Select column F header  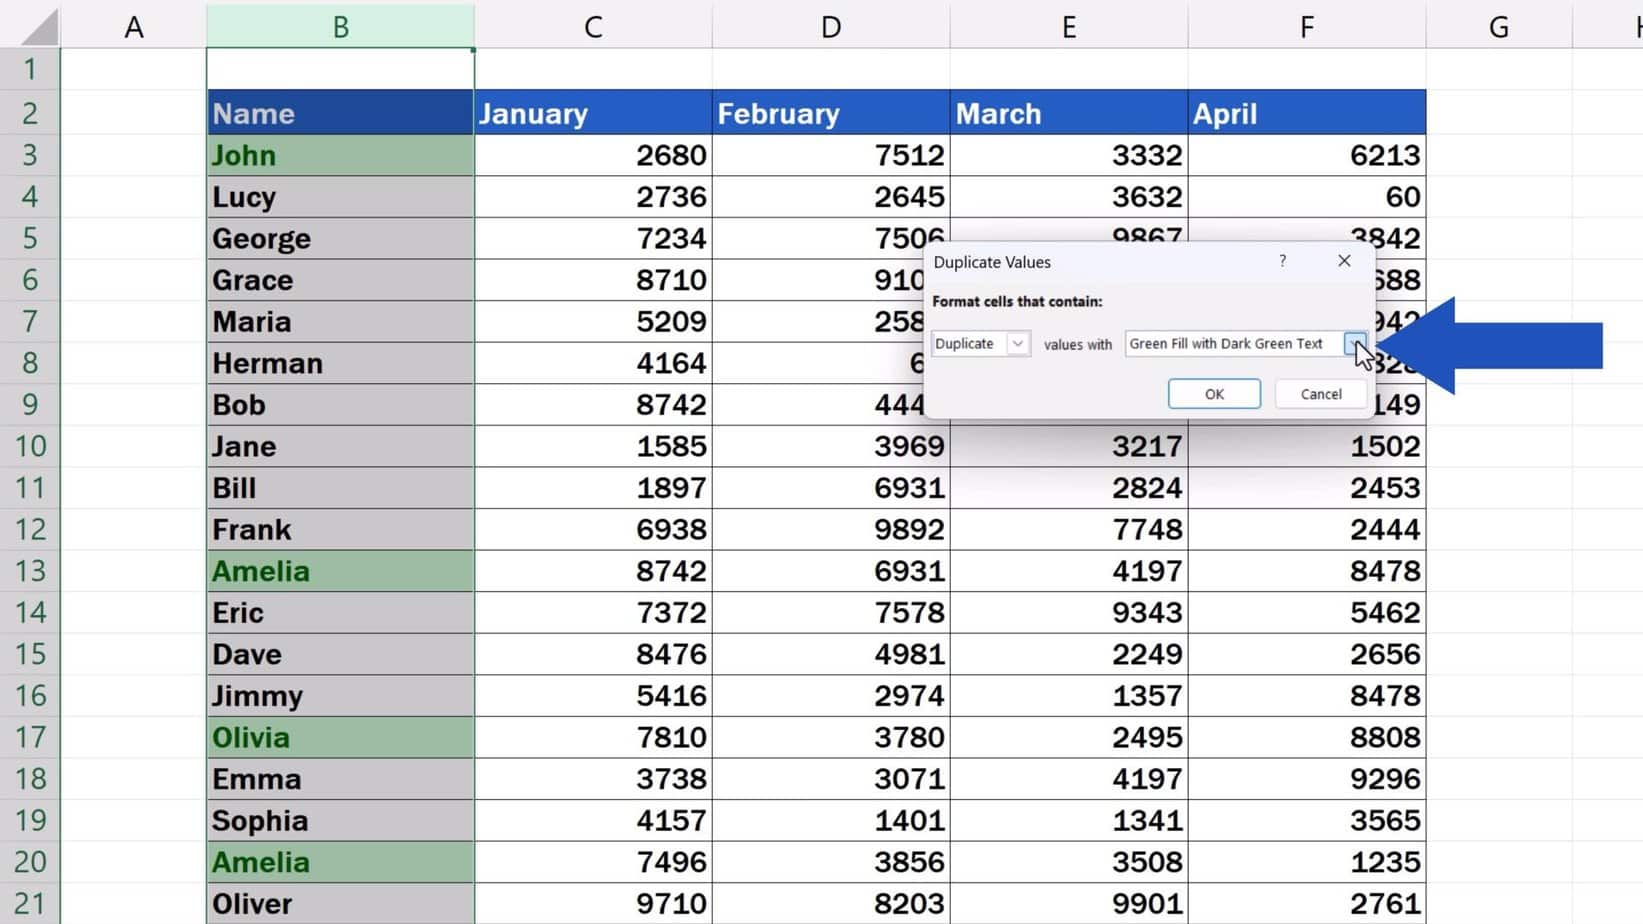[1306, 26]
